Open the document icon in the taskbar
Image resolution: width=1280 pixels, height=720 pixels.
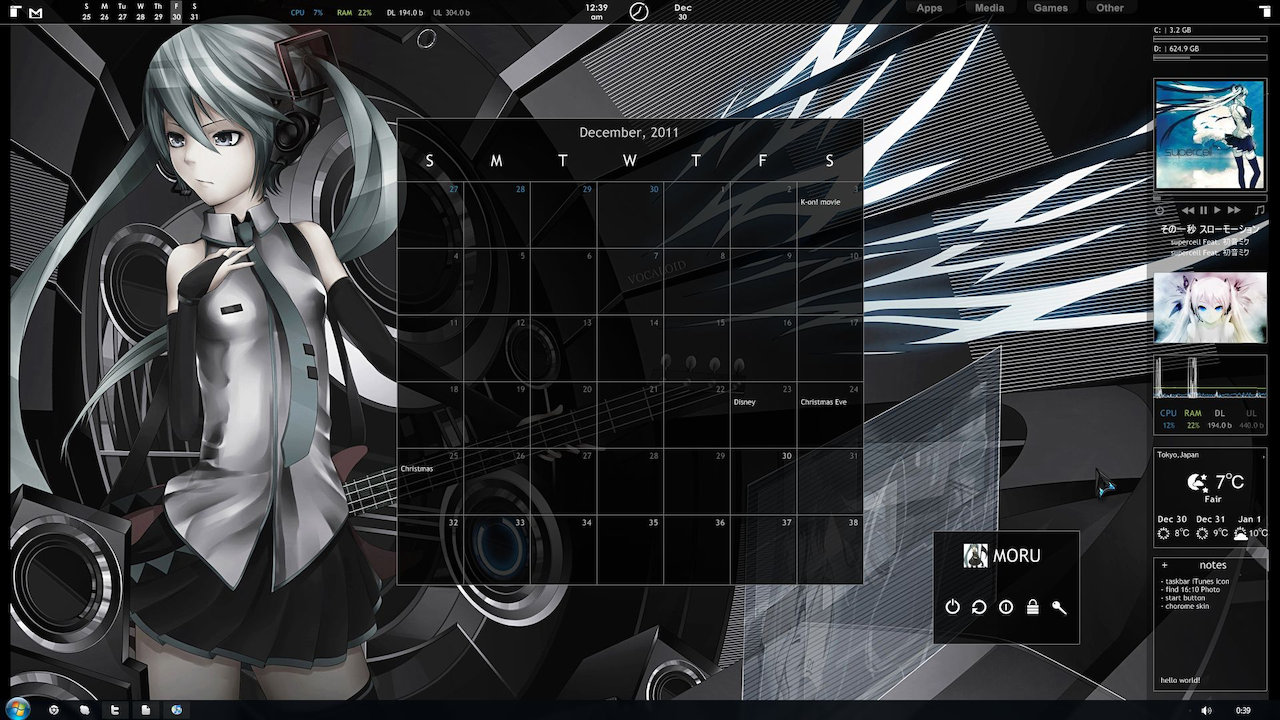coord(146,710)
